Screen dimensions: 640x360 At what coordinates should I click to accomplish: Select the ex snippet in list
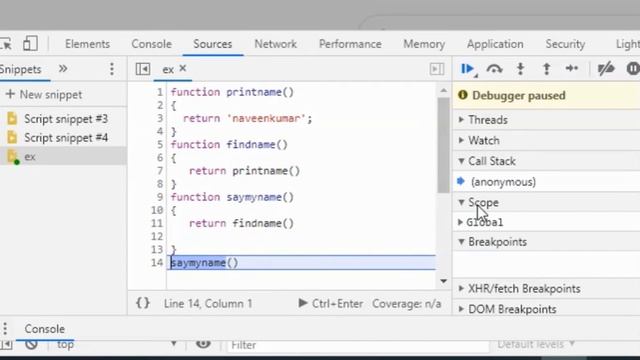coord(63,156)
